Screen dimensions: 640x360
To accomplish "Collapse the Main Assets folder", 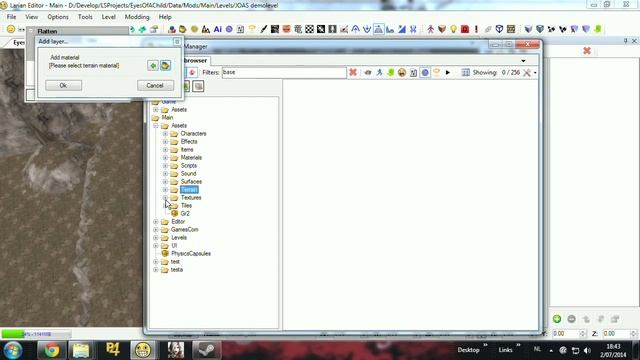I will [156, 126].
